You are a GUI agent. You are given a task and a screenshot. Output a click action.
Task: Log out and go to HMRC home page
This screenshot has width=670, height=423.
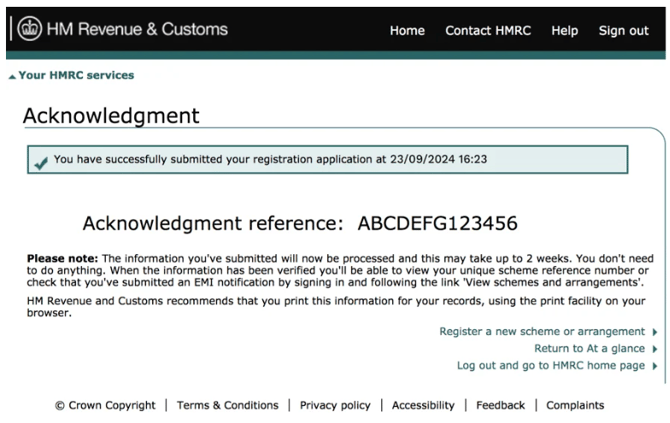click(550, 366)
